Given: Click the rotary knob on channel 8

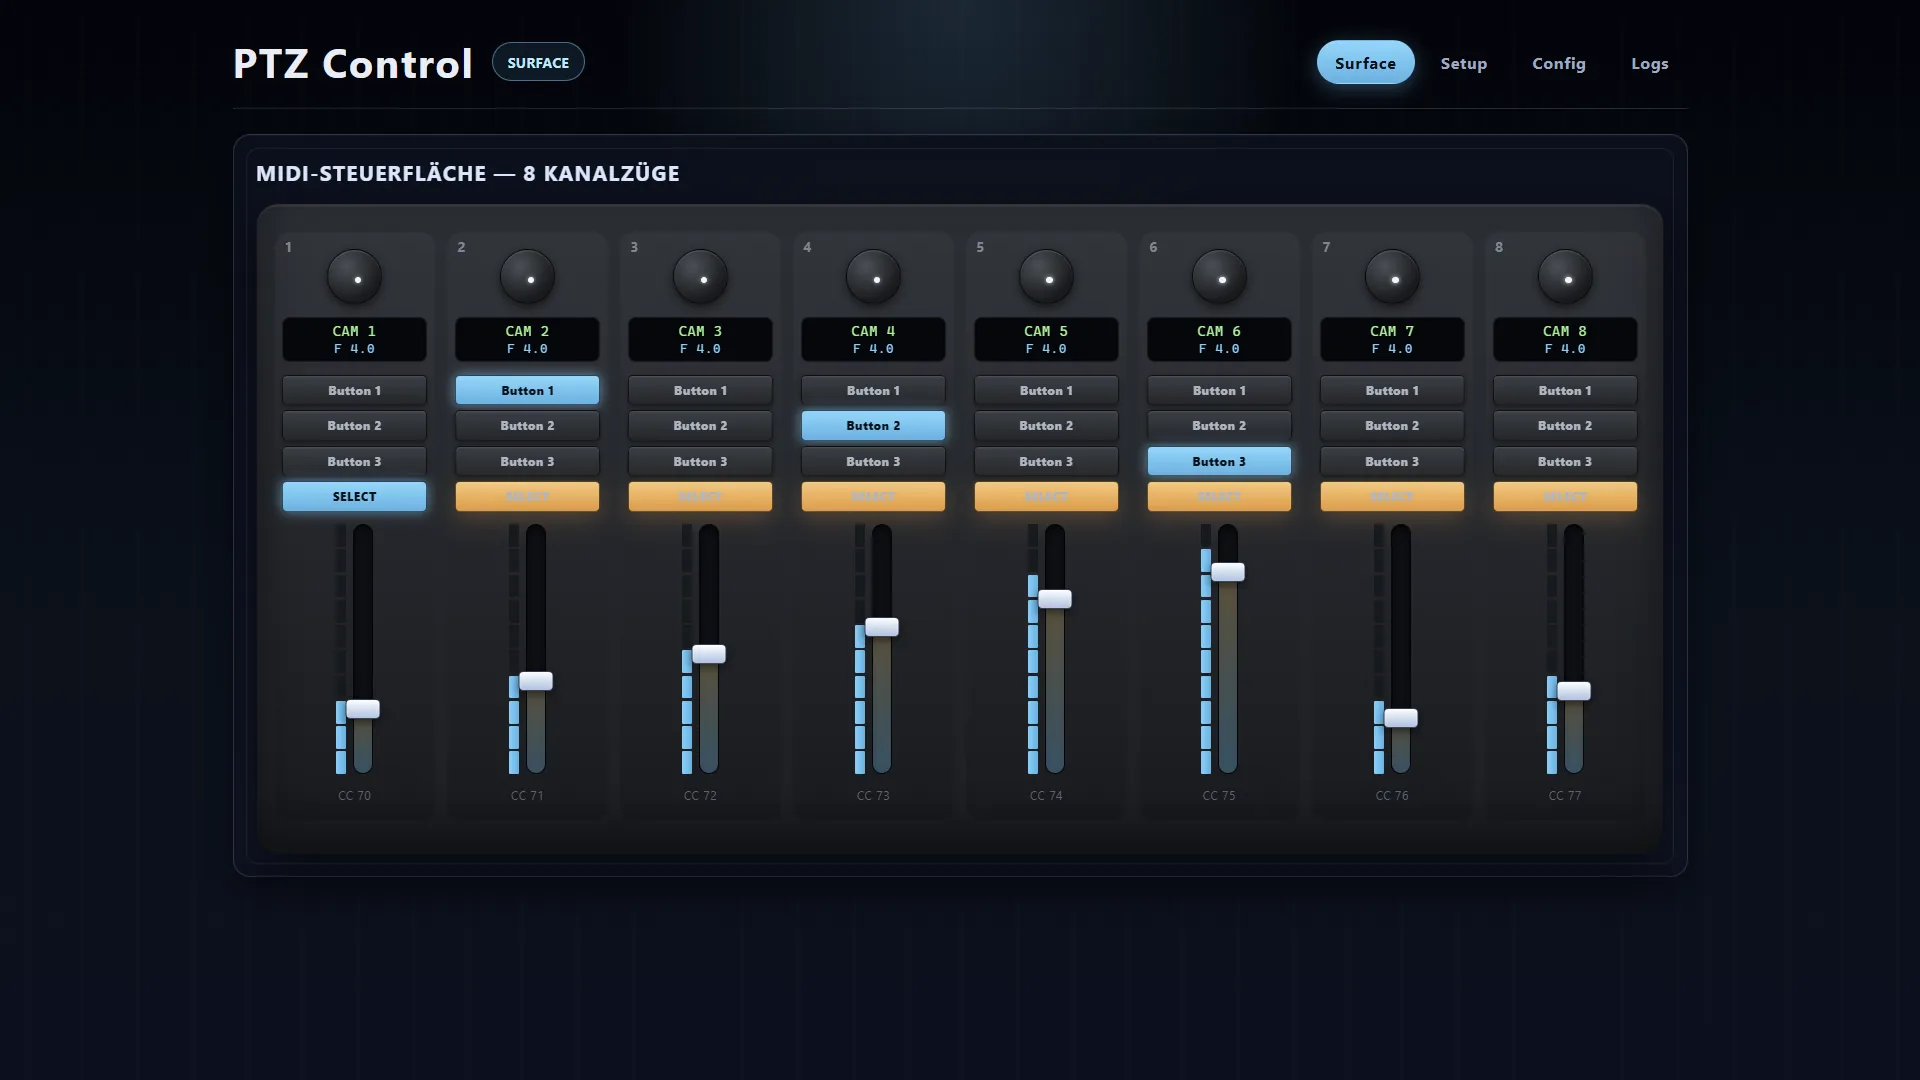Looking at the screenshot, I should coord(1565,276).
